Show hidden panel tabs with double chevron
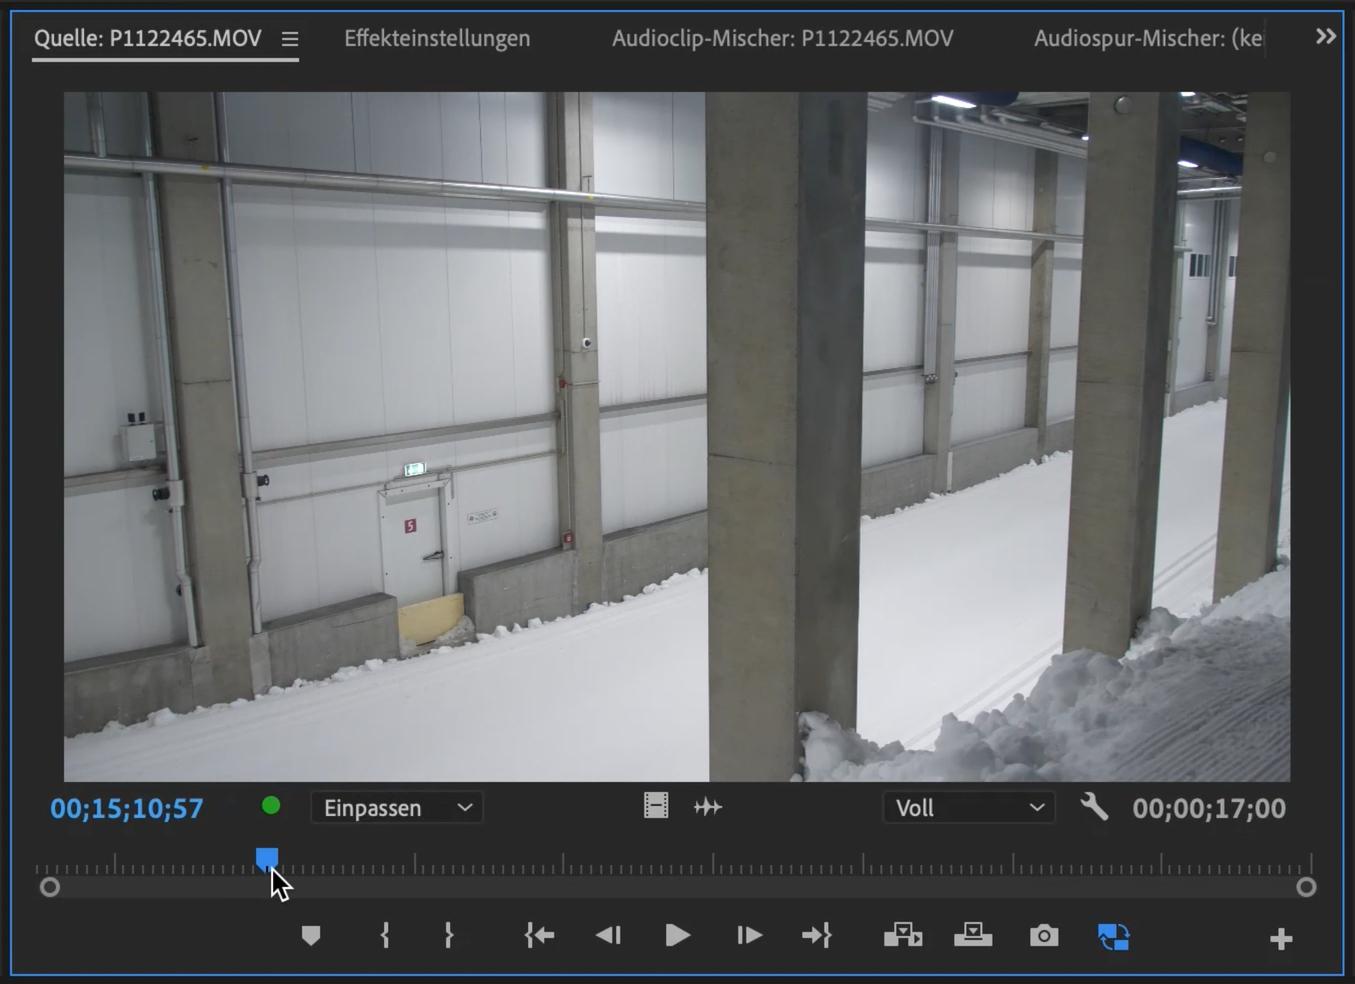1355x984 pixels. coord(1325,37)
